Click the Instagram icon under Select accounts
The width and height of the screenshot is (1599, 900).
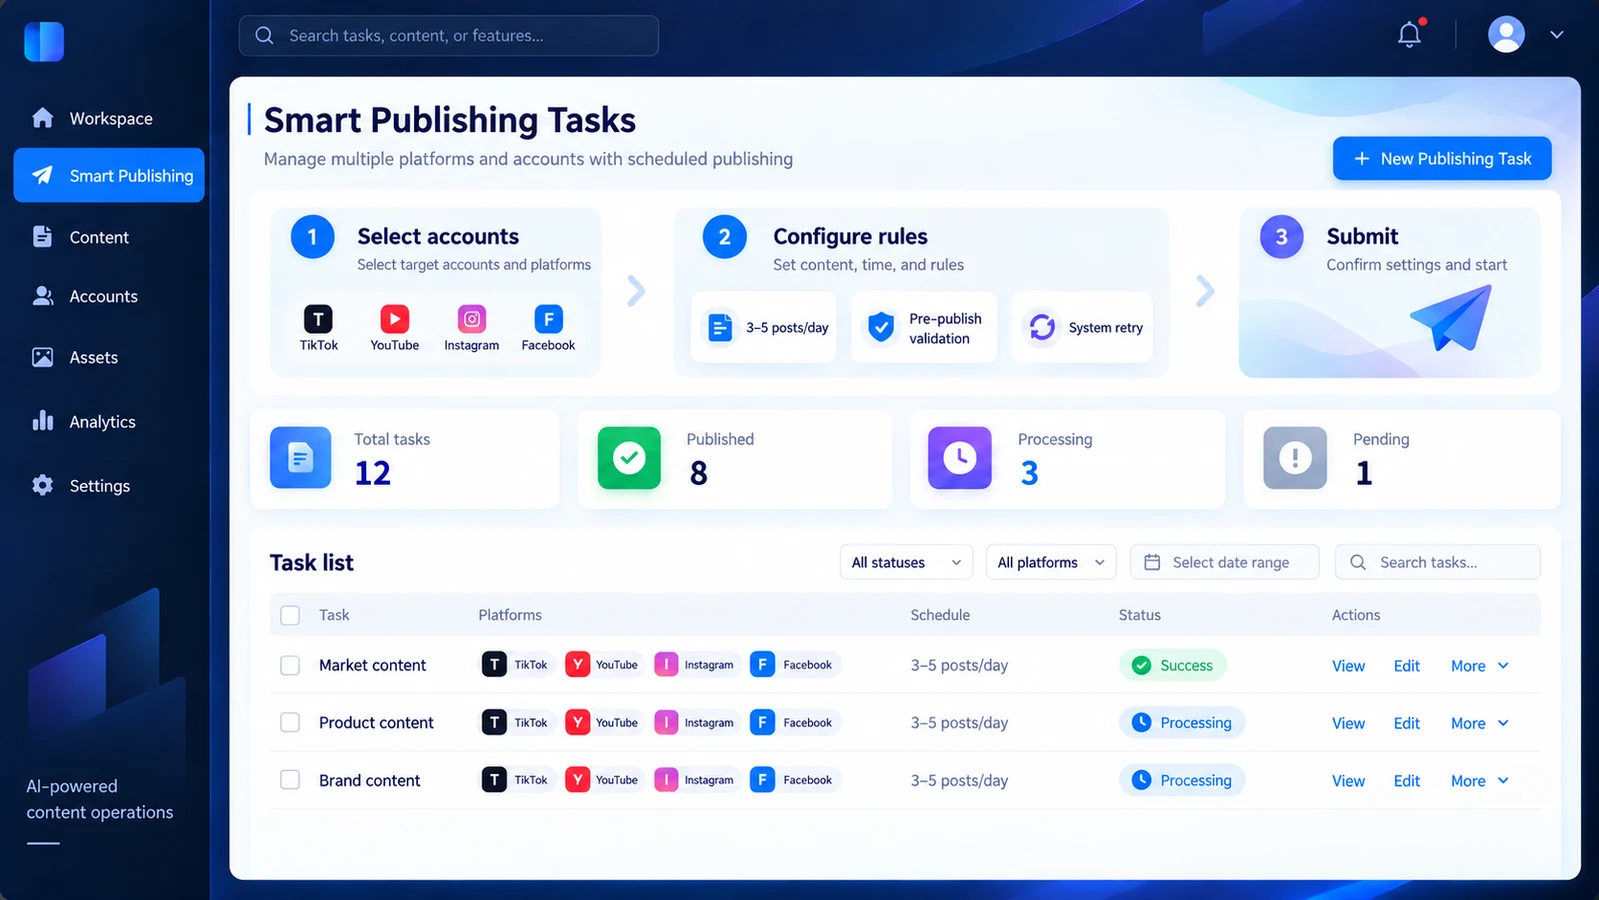(x=472, y=319)
